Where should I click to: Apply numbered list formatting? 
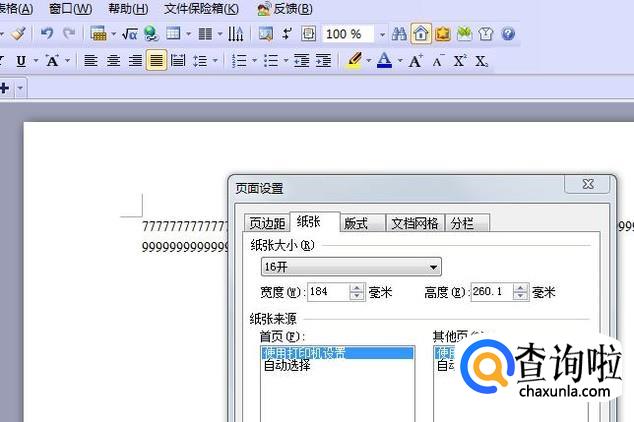239,61
